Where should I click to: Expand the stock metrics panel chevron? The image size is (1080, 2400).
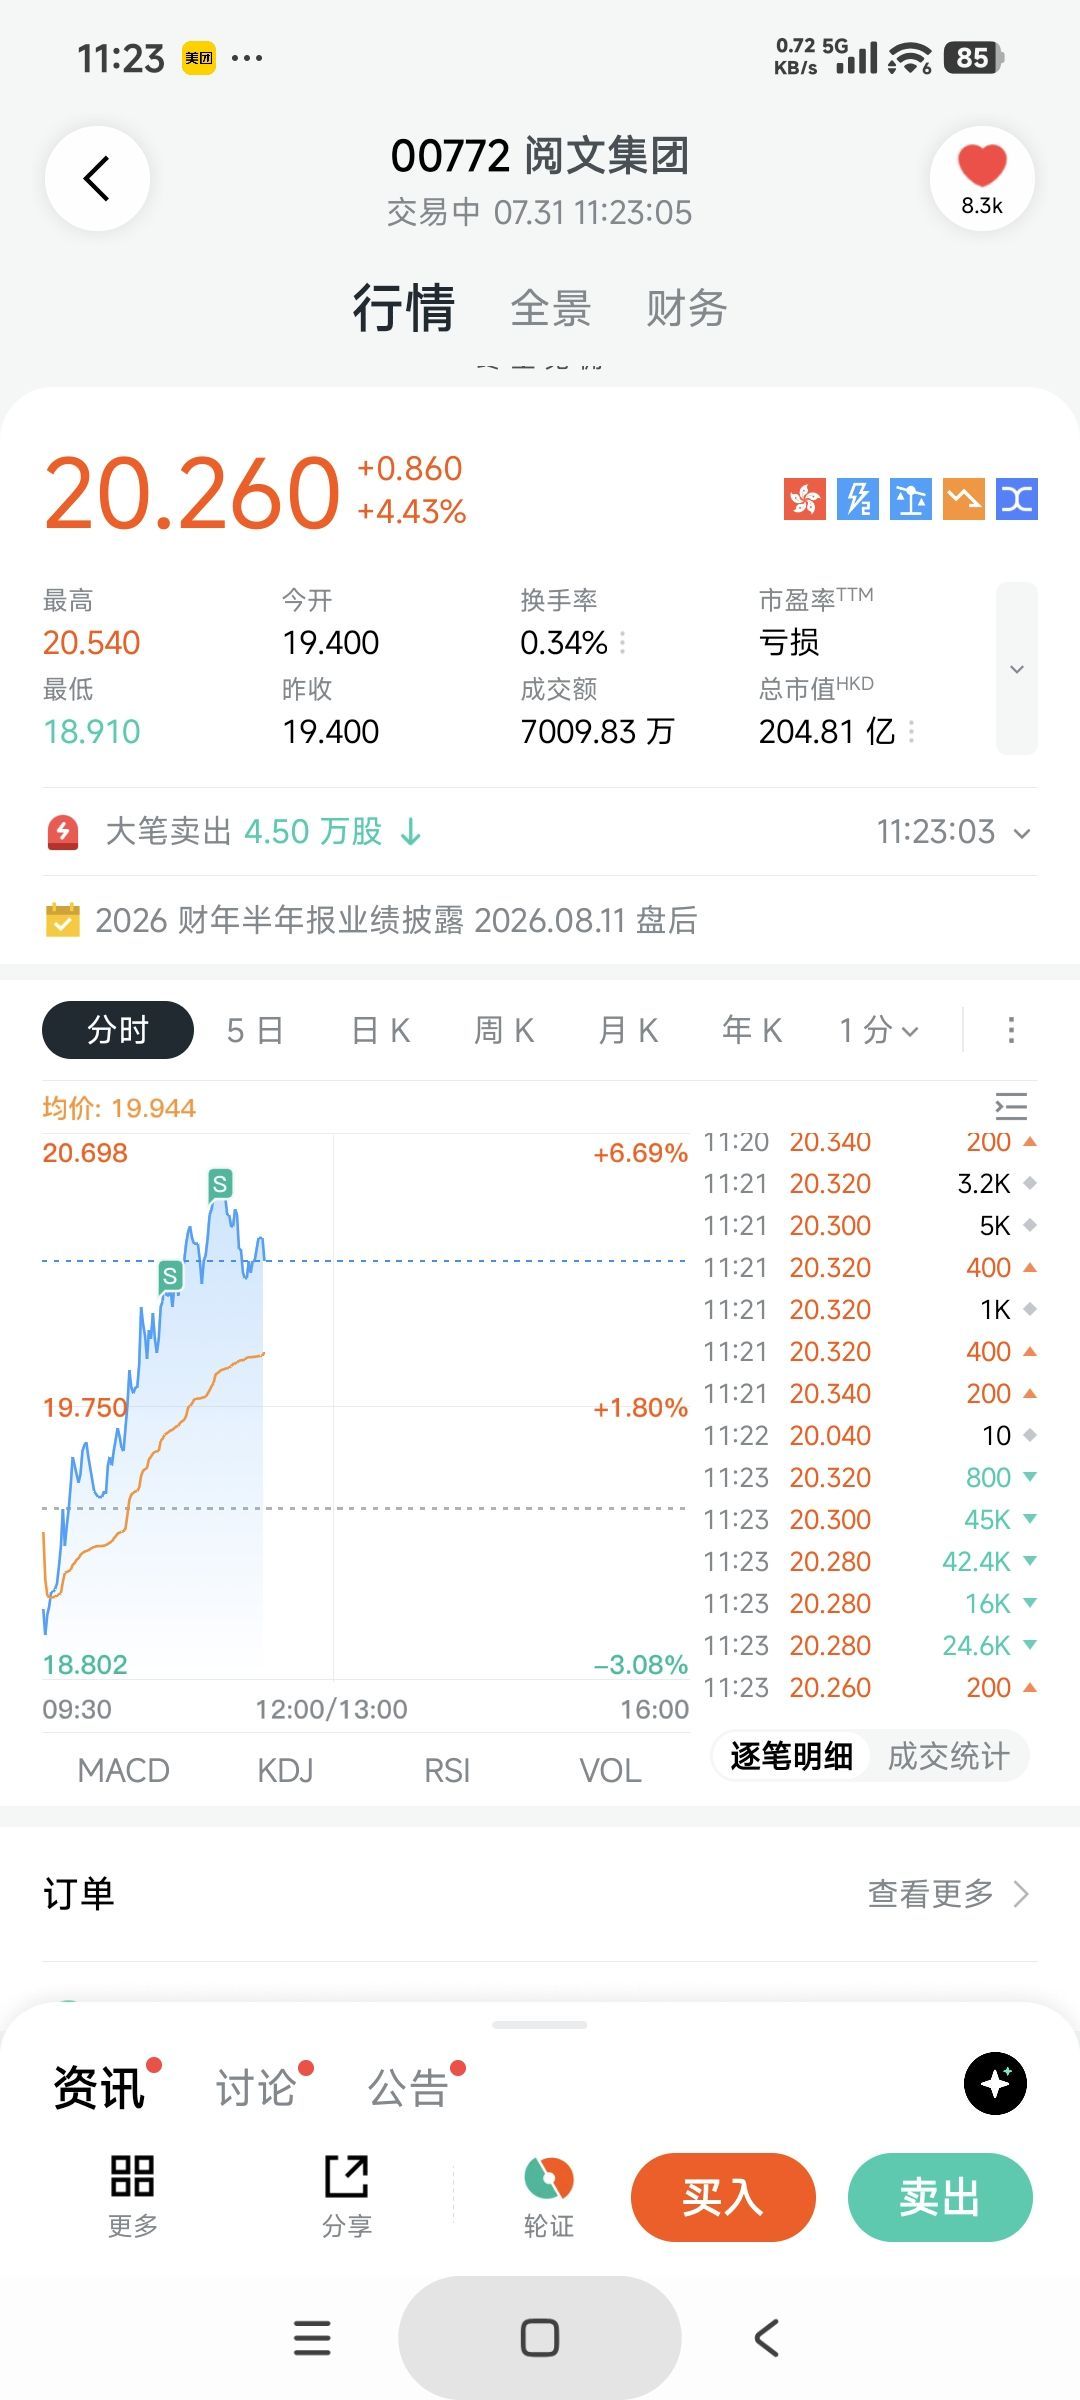click(x=1017, y=668)
